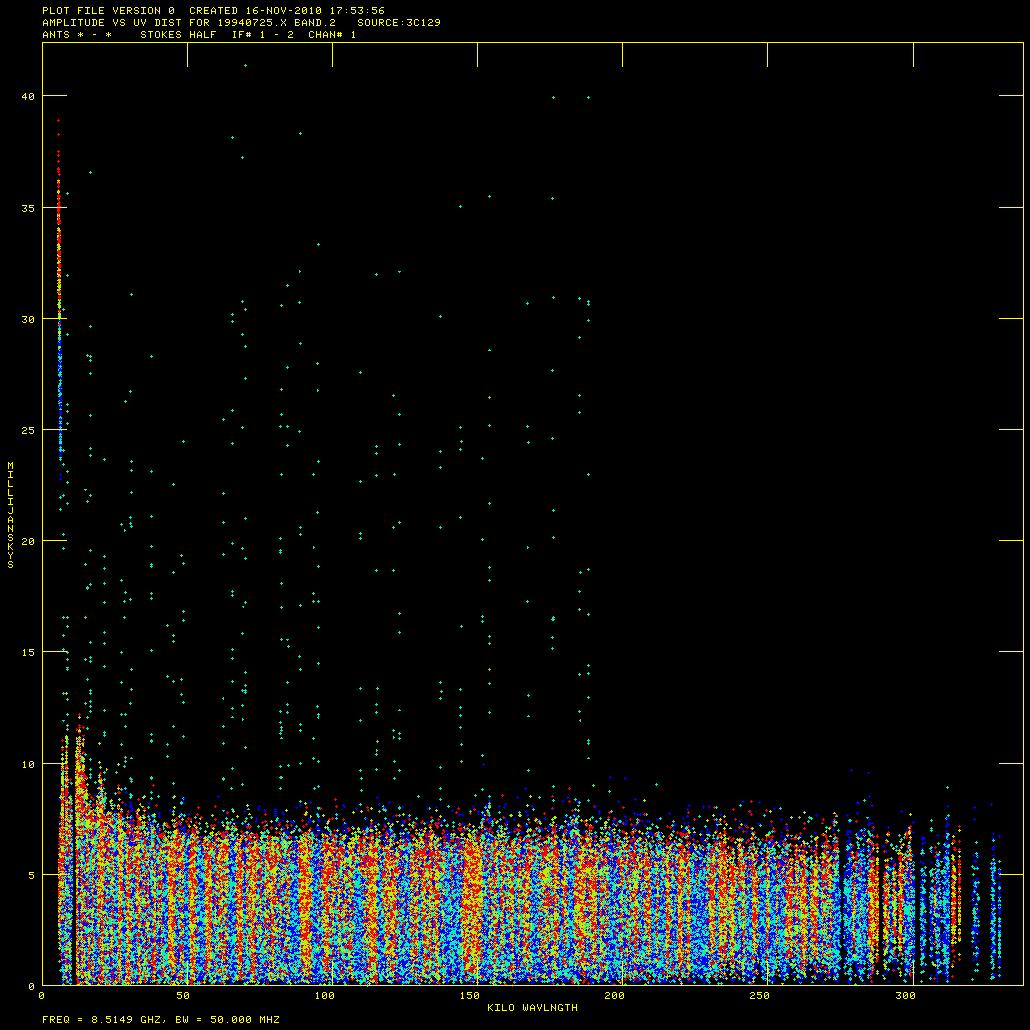This screenshot has height=1030, width=1030.
Task: Click the 'PLOT FILE VERSION 0' header text
Action: point(108,11)
